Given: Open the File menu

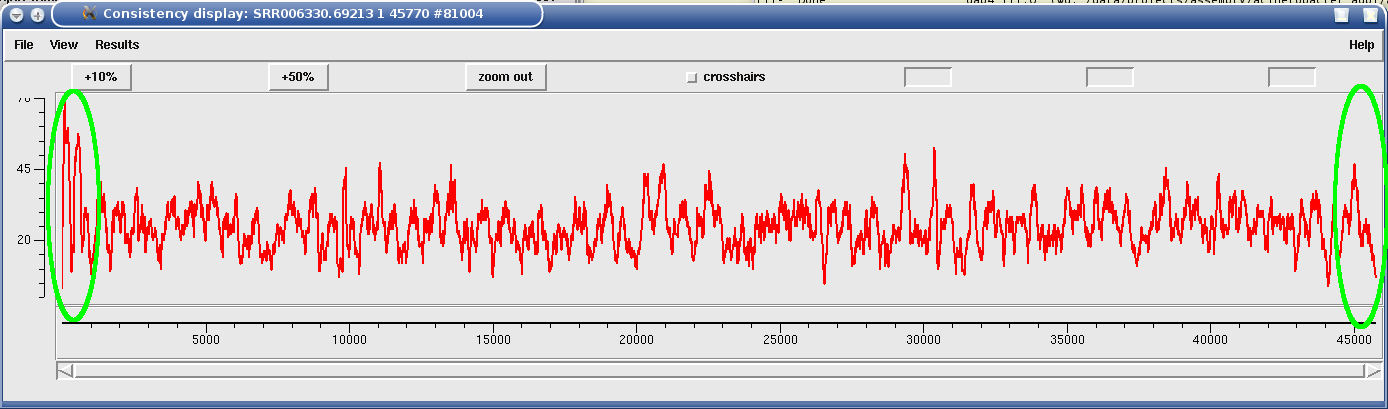Looking at the screenshot, I should click(x=24, y=45).
